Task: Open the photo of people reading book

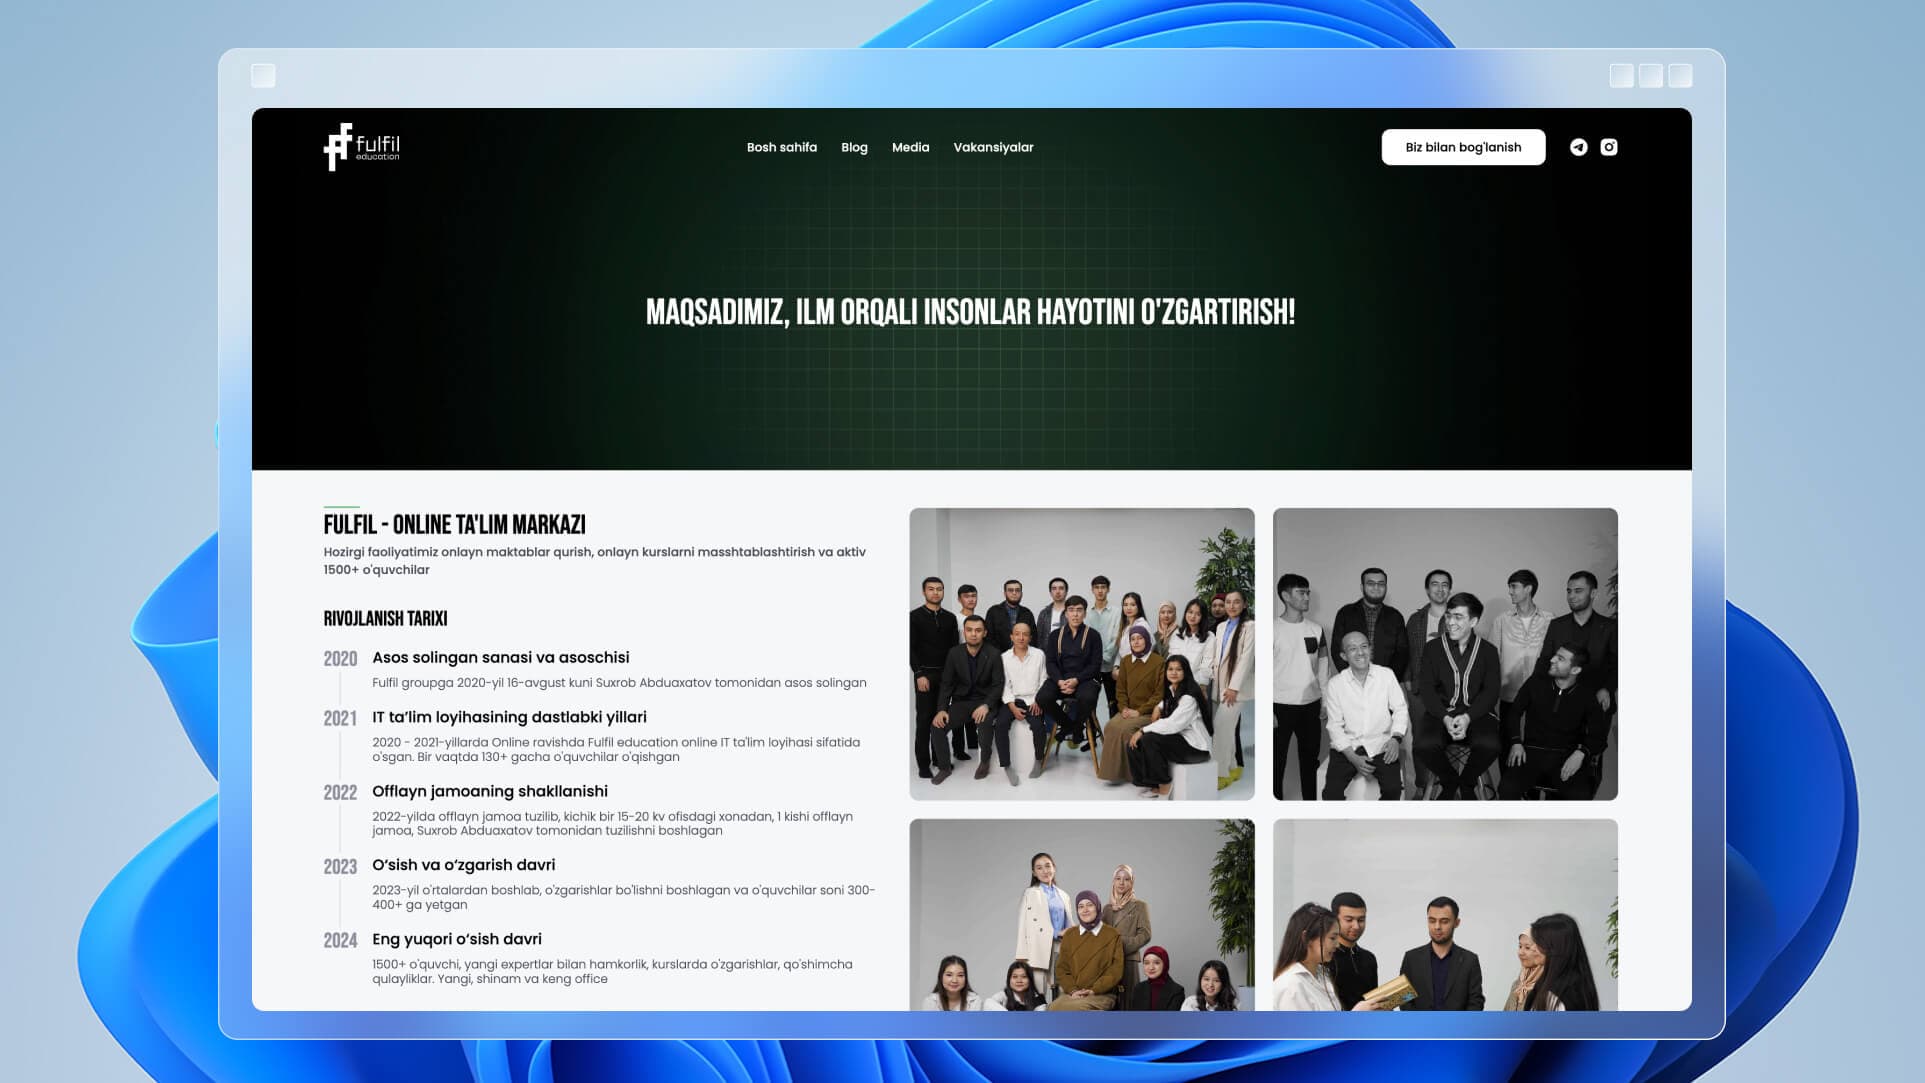Action: tap(1444, 914)
